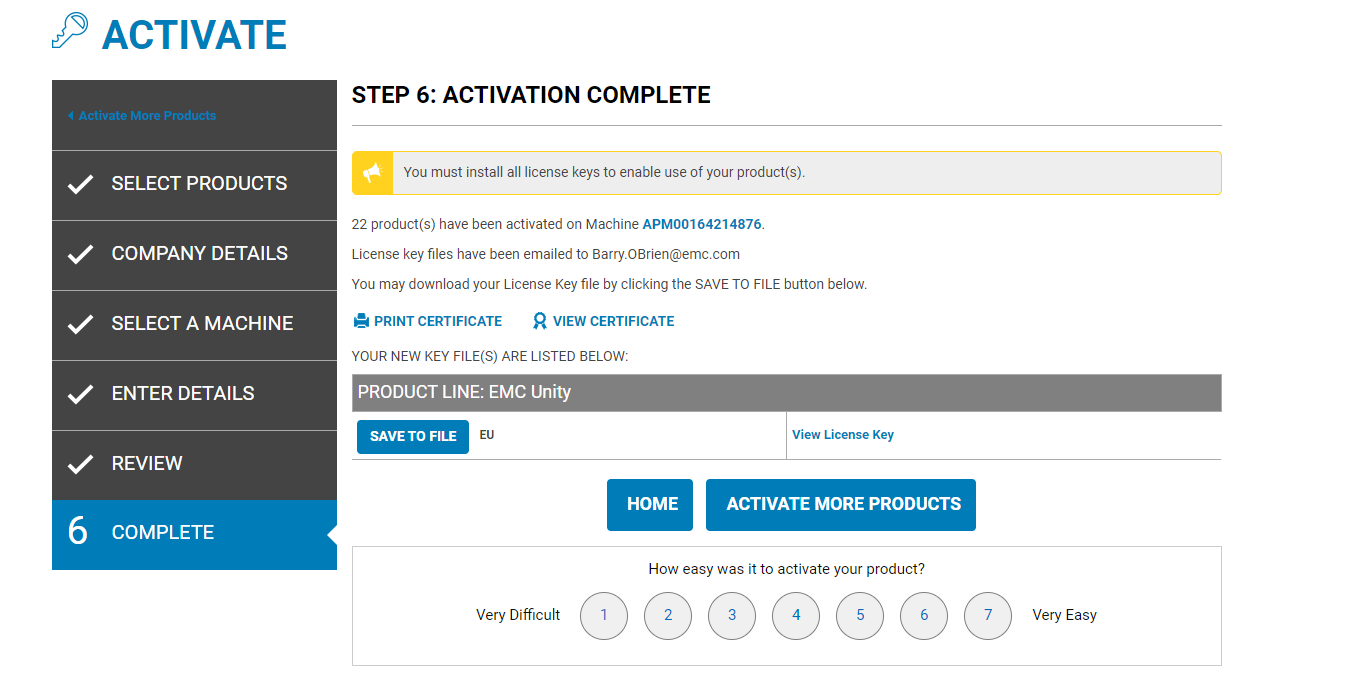Image resolution: width=1351 pixels, height=685 pixels.
Task: Click the machine link APM00164214876
Action: [x=701, y=224]
